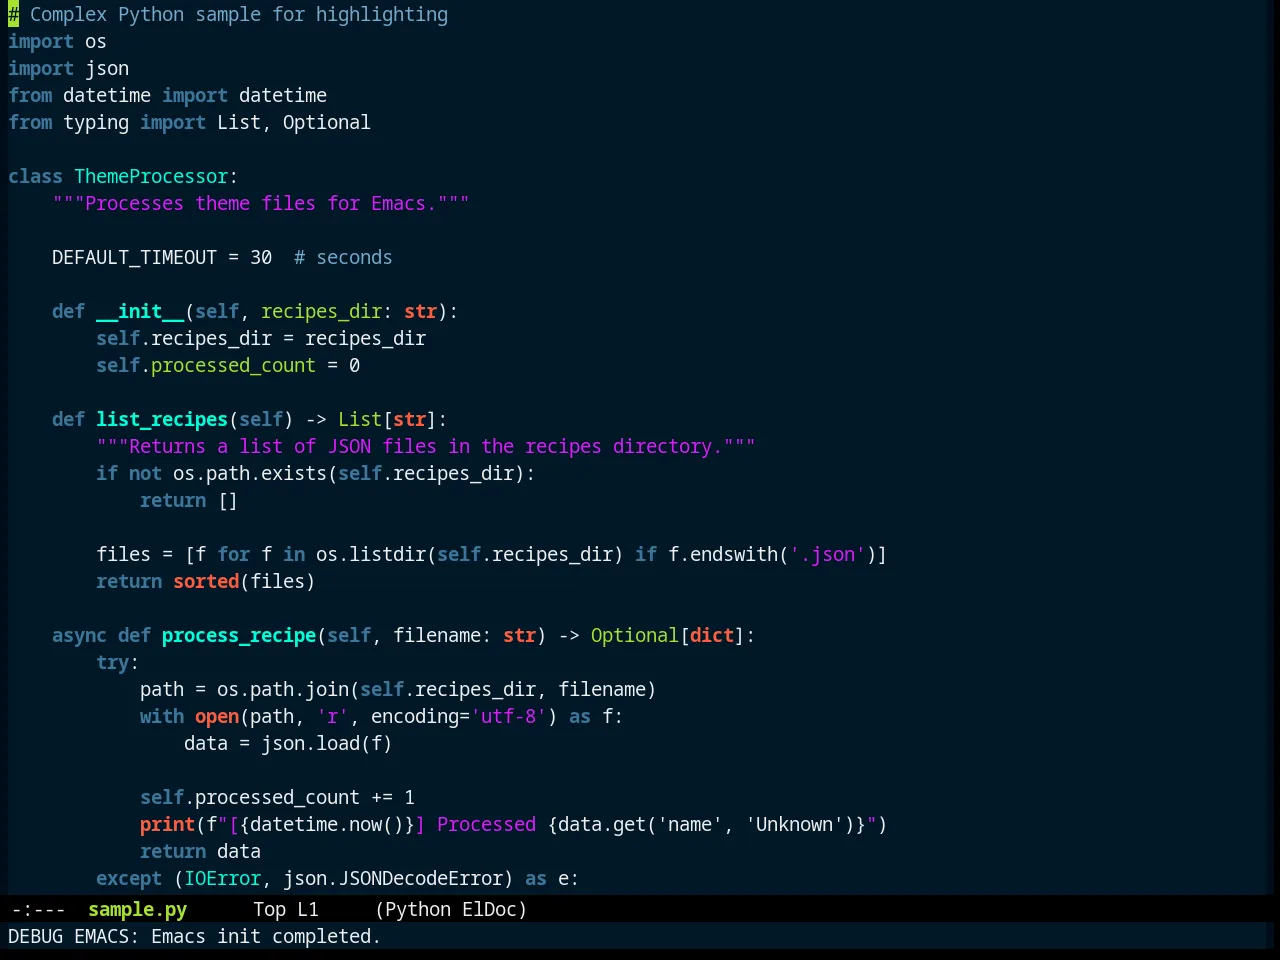Click the ElDoc minor mode indicator
This screenshot has height=960, width=1280.
point(489,909)
